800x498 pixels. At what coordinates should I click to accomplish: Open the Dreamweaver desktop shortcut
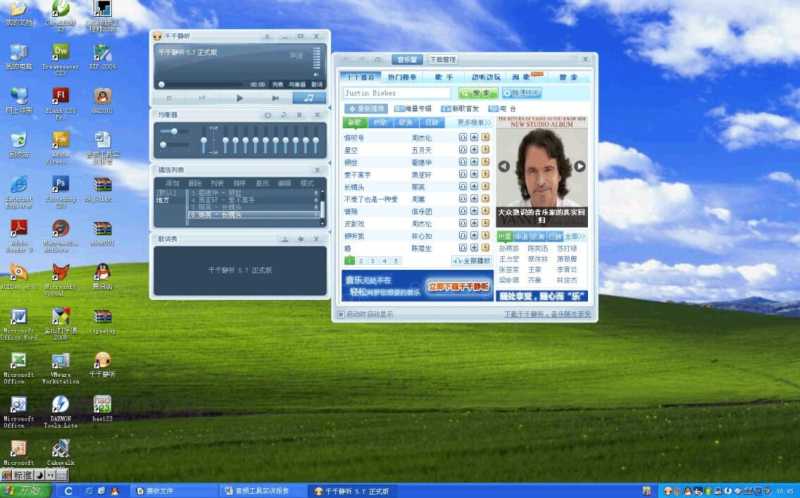60,53
